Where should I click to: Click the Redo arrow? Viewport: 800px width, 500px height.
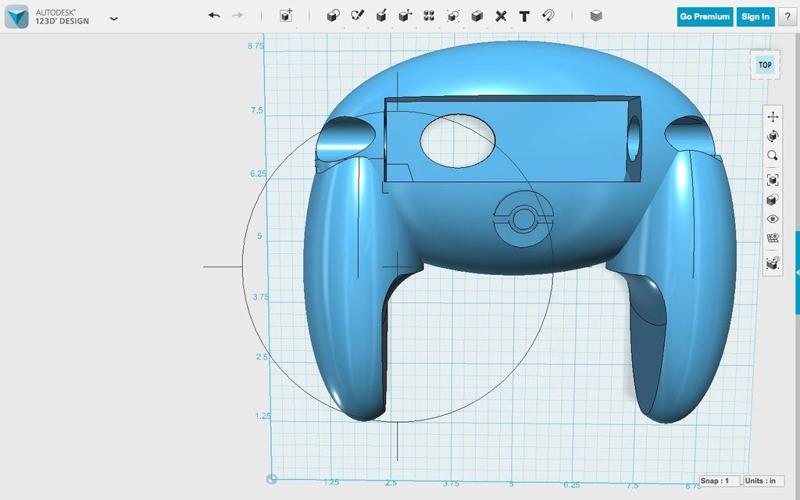(x=237, y=16)
